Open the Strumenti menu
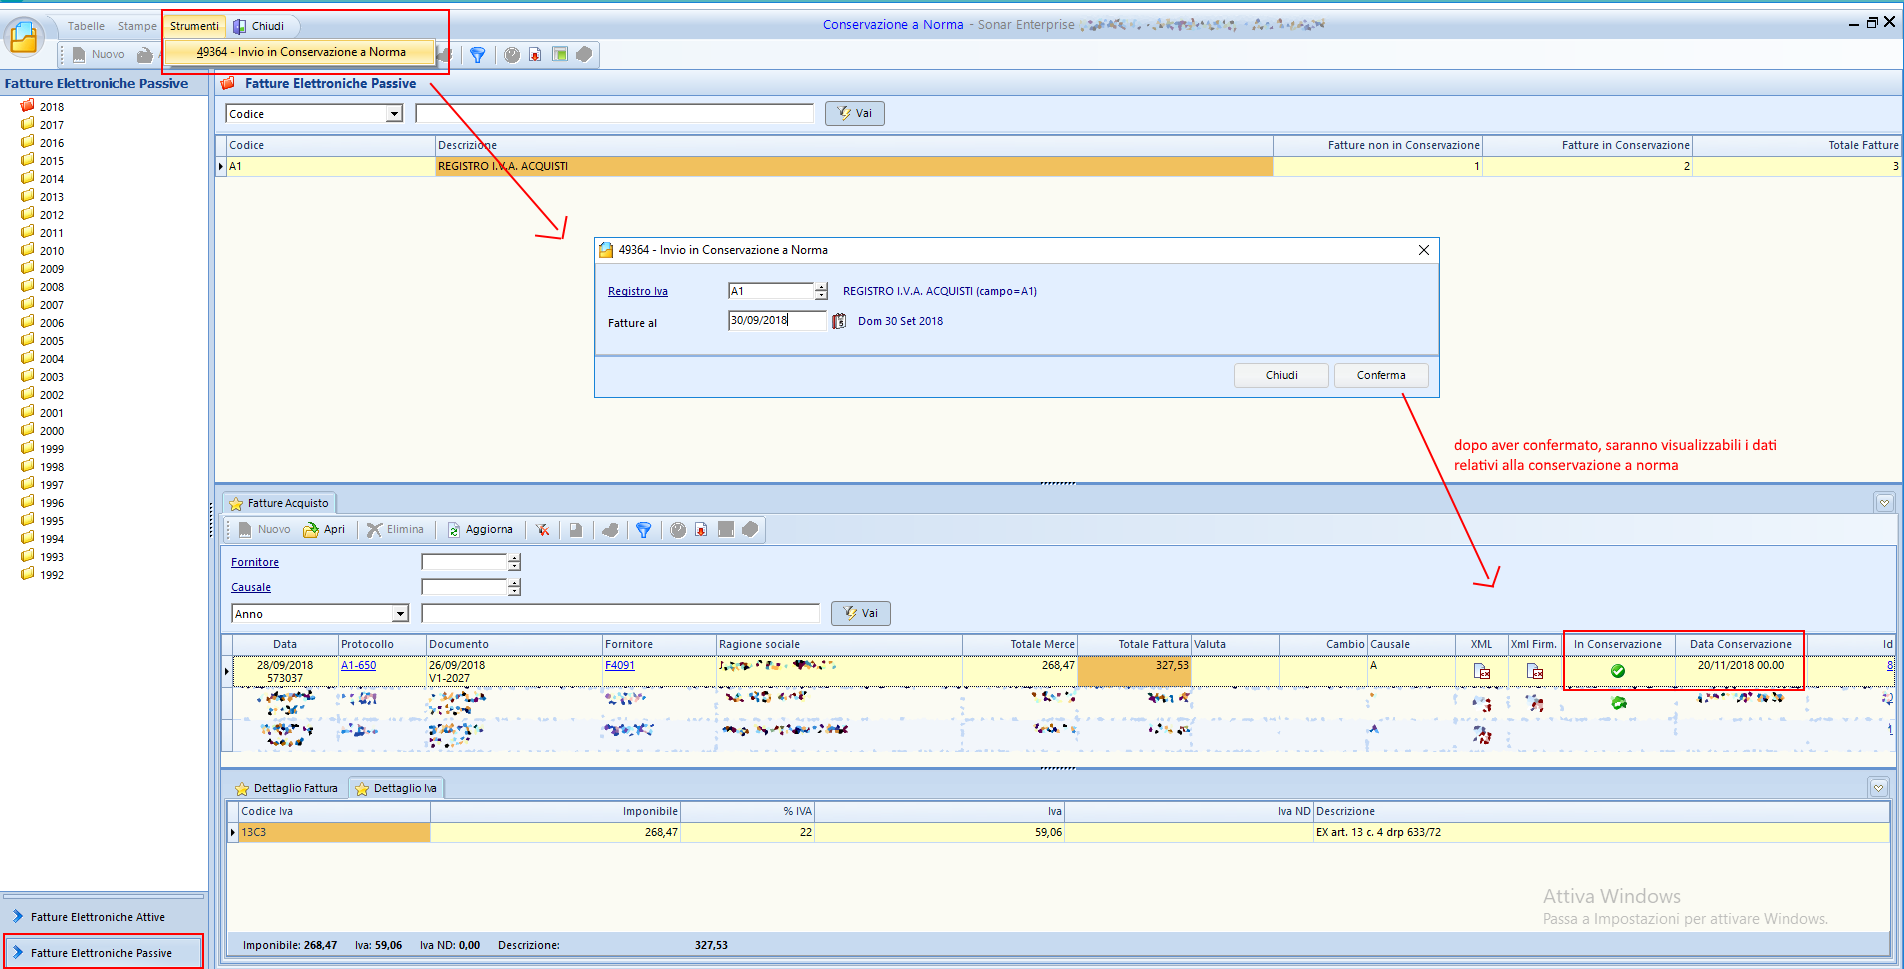The image size is (1904, 969). click(x=194, y=26)
